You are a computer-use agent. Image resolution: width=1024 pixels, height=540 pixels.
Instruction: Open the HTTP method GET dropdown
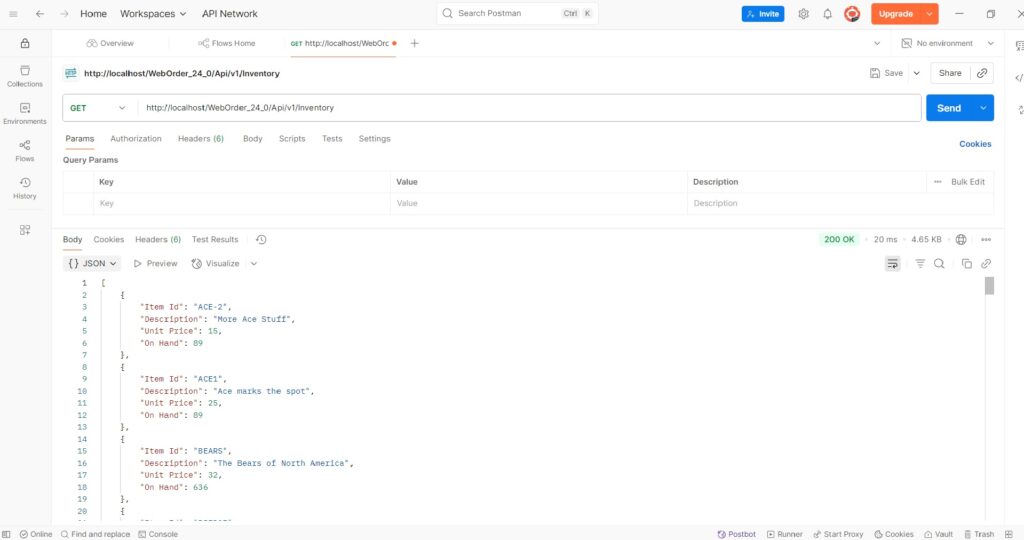[x=98, y=108]
